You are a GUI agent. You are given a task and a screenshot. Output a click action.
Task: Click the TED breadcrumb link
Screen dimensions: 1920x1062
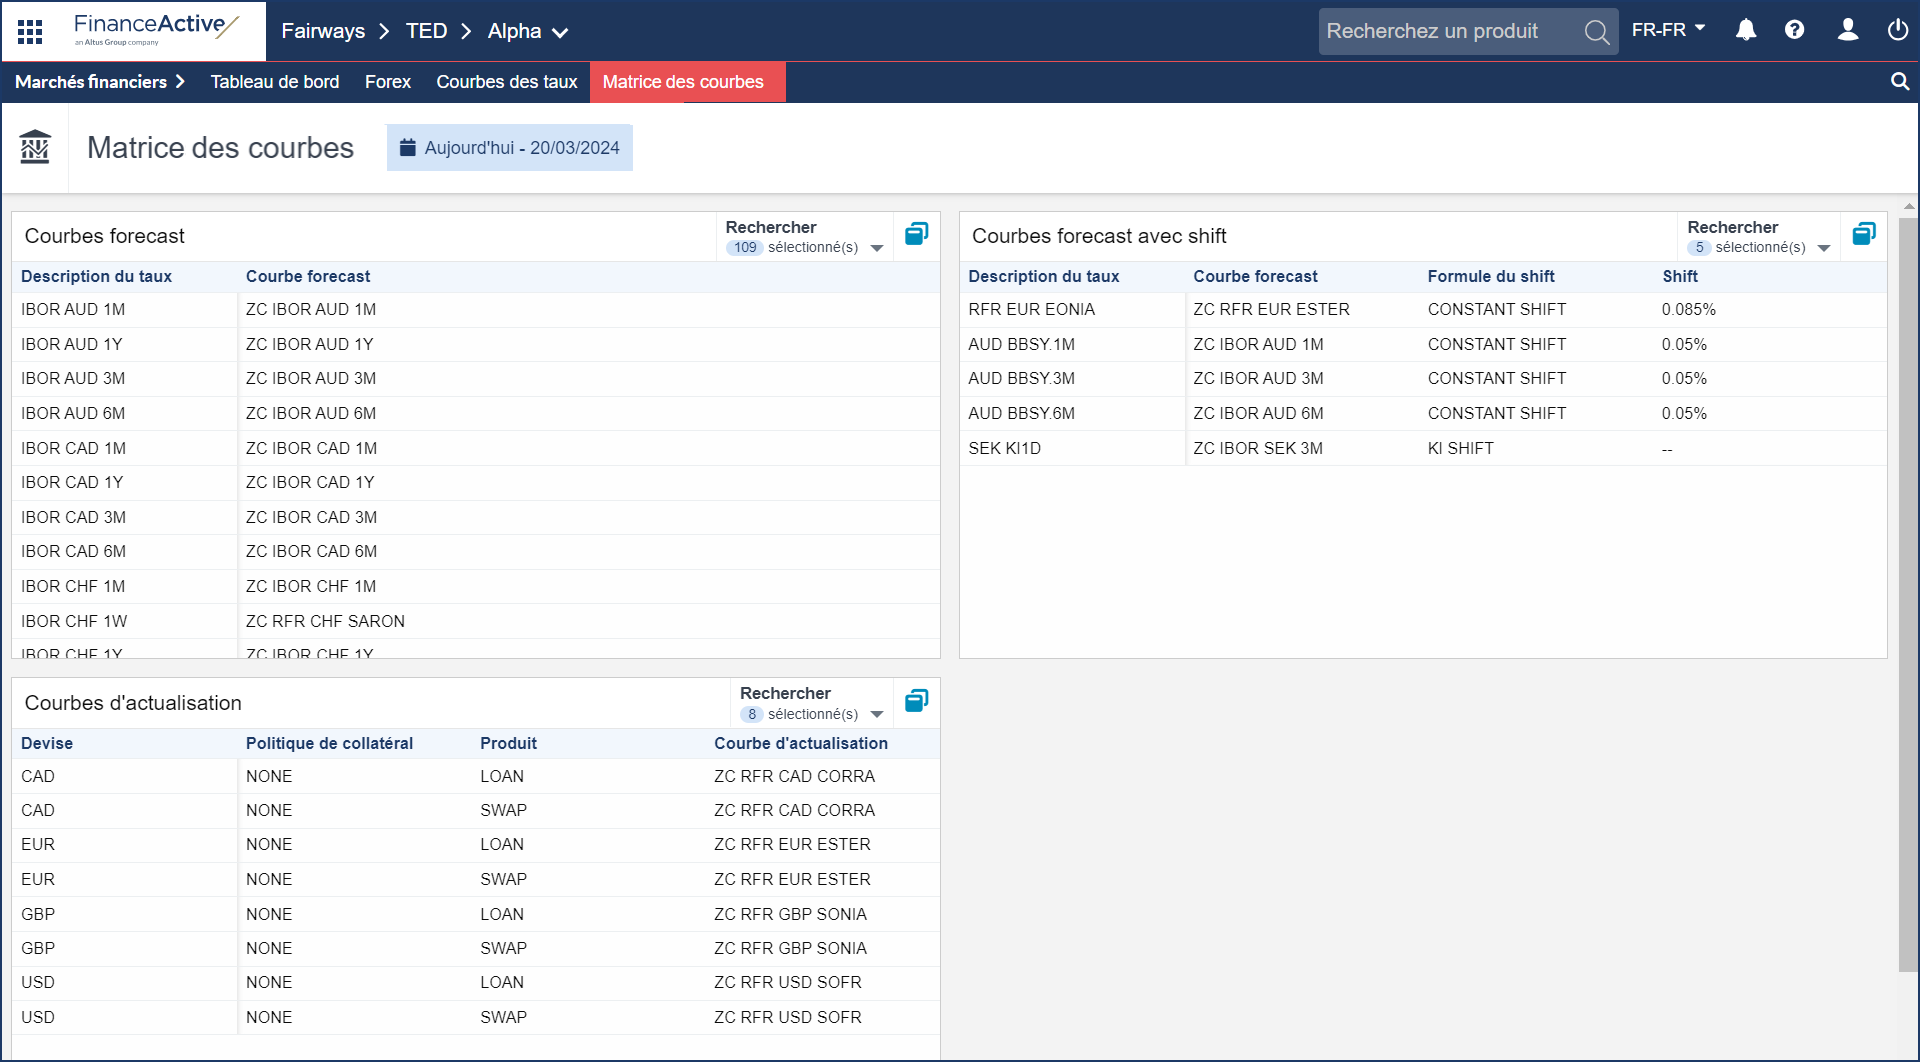[426, 31]
